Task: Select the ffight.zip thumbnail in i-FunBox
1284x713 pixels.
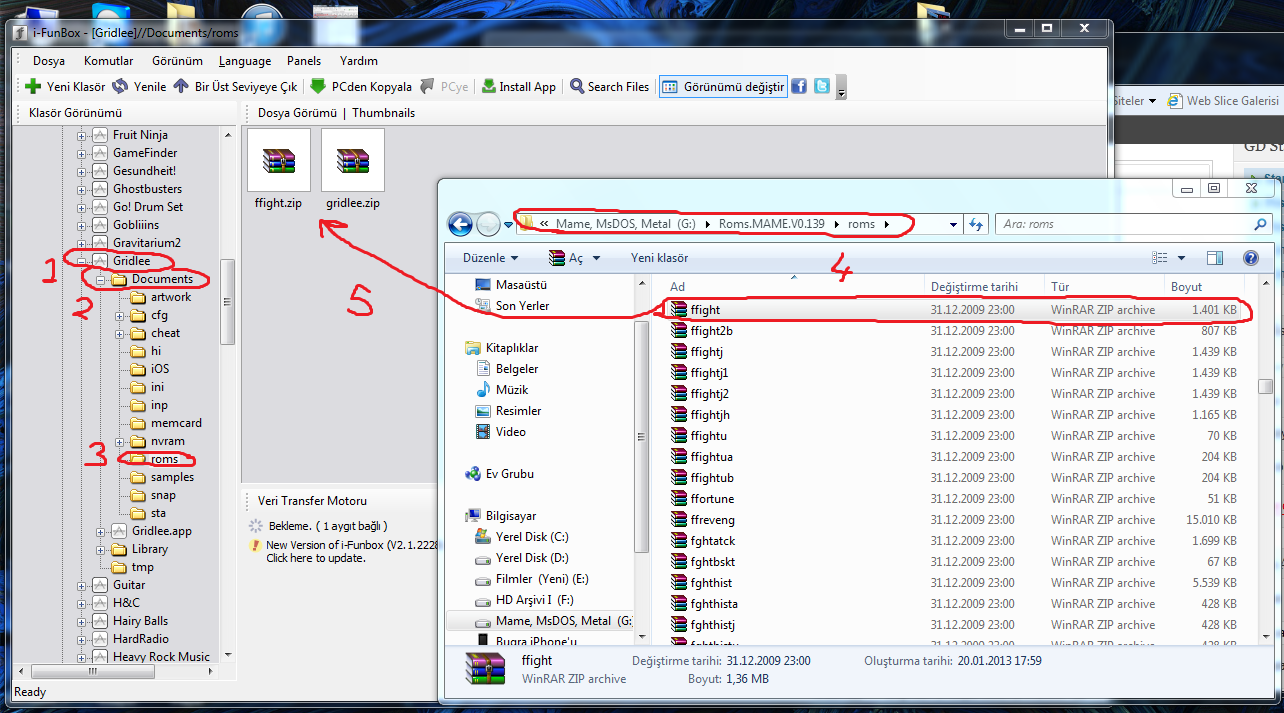Action: [279, 169]
